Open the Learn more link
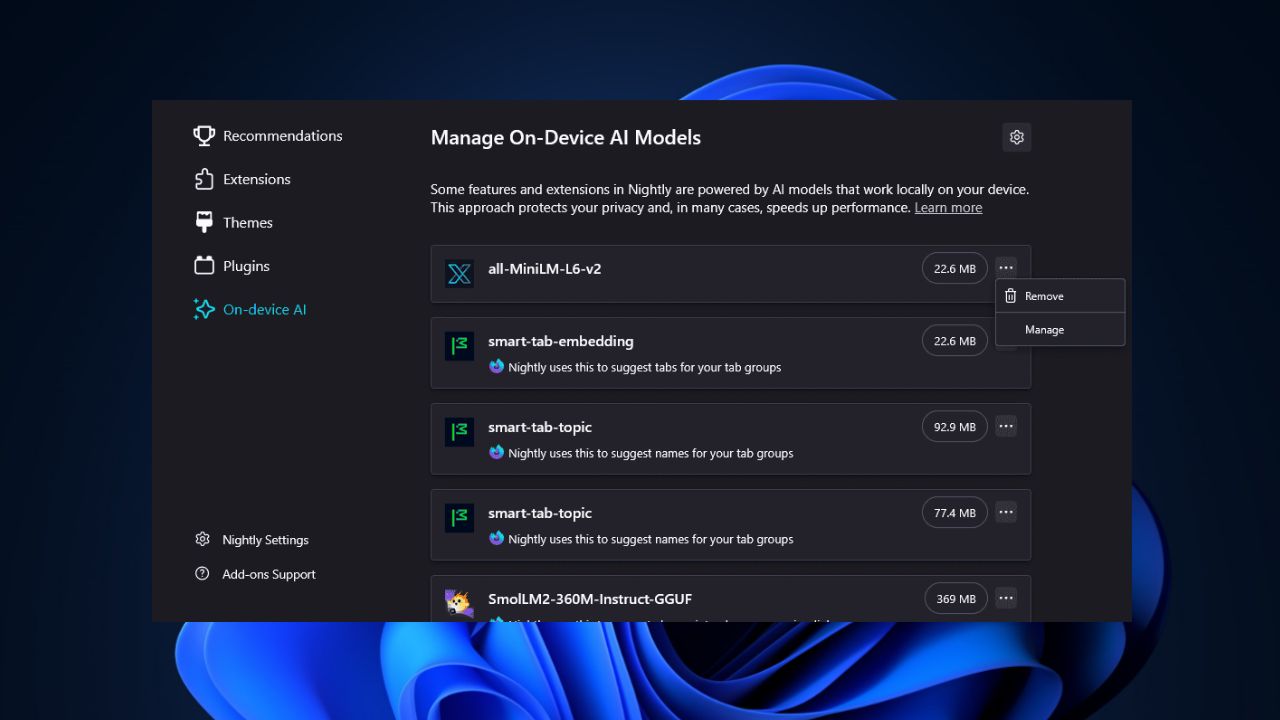1280x720 pixels. 948,207
